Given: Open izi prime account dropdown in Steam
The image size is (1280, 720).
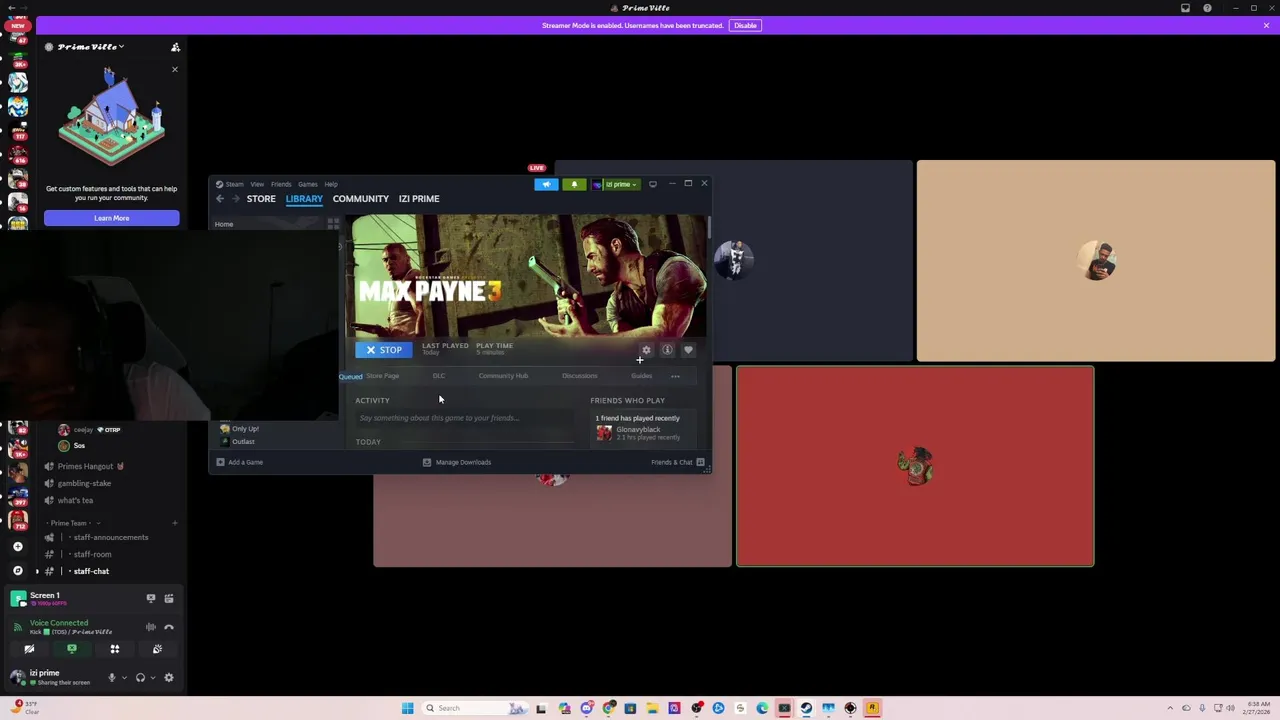Looking at the screenshot, I should pyautogui.click(x=616, y=184).
